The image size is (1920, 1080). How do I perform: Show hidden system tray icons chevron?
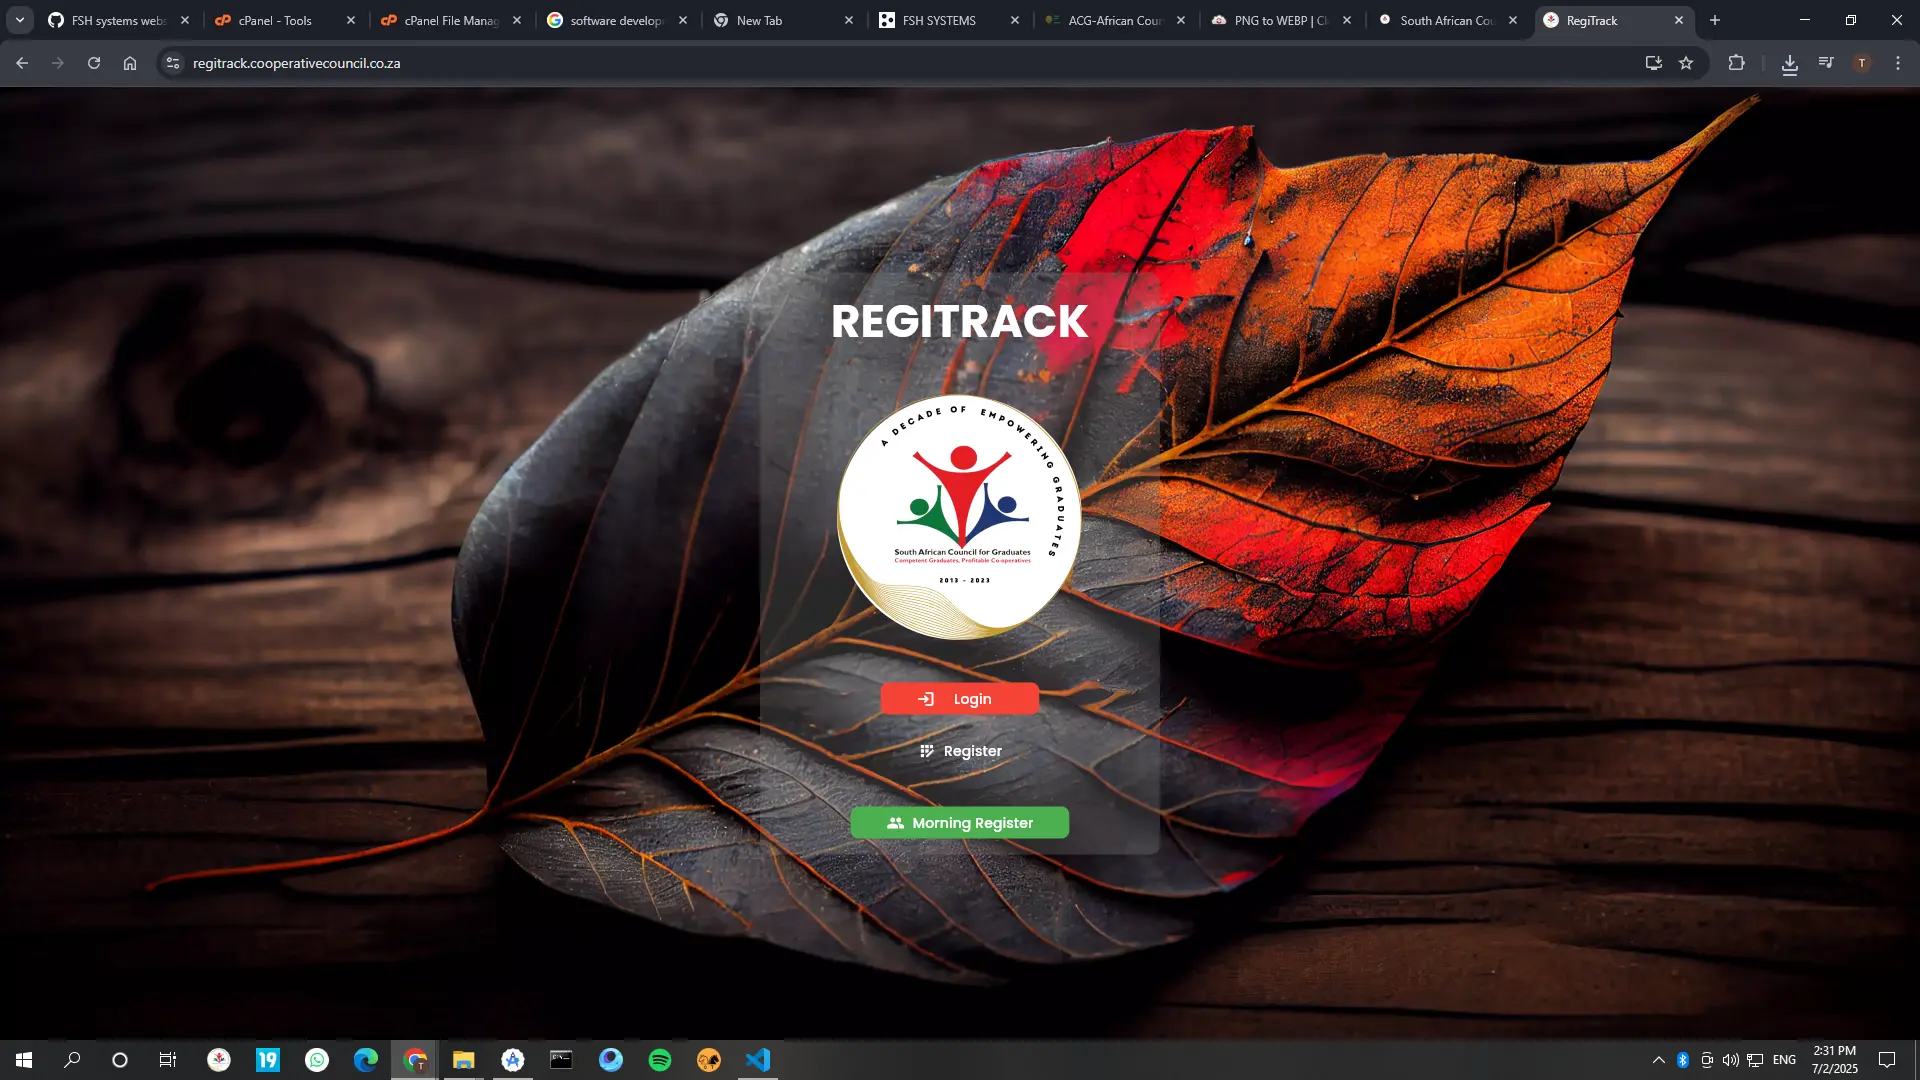[1658, 1060]
